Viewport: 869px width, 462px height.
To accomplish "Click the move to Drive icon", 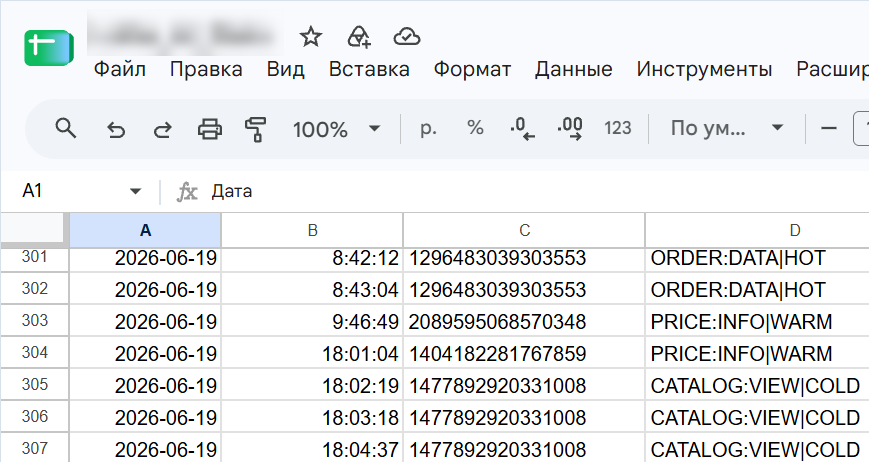I will click(359, 37).
